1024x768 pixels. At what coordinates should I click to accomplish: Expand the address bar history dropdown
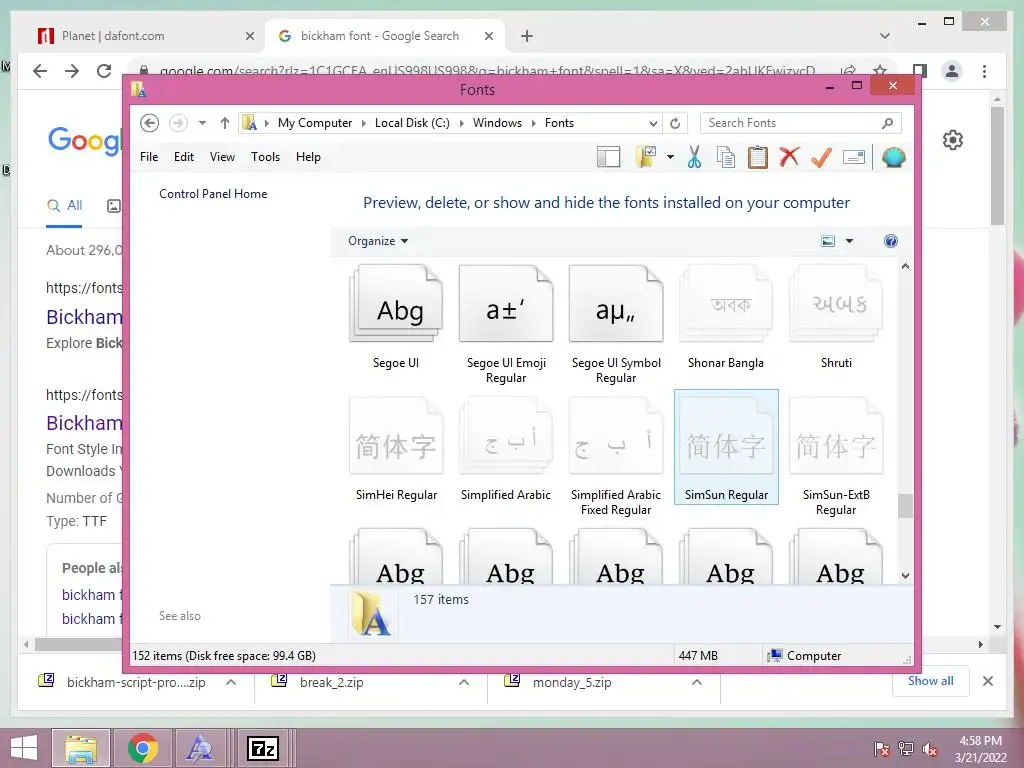coord(653,123)
